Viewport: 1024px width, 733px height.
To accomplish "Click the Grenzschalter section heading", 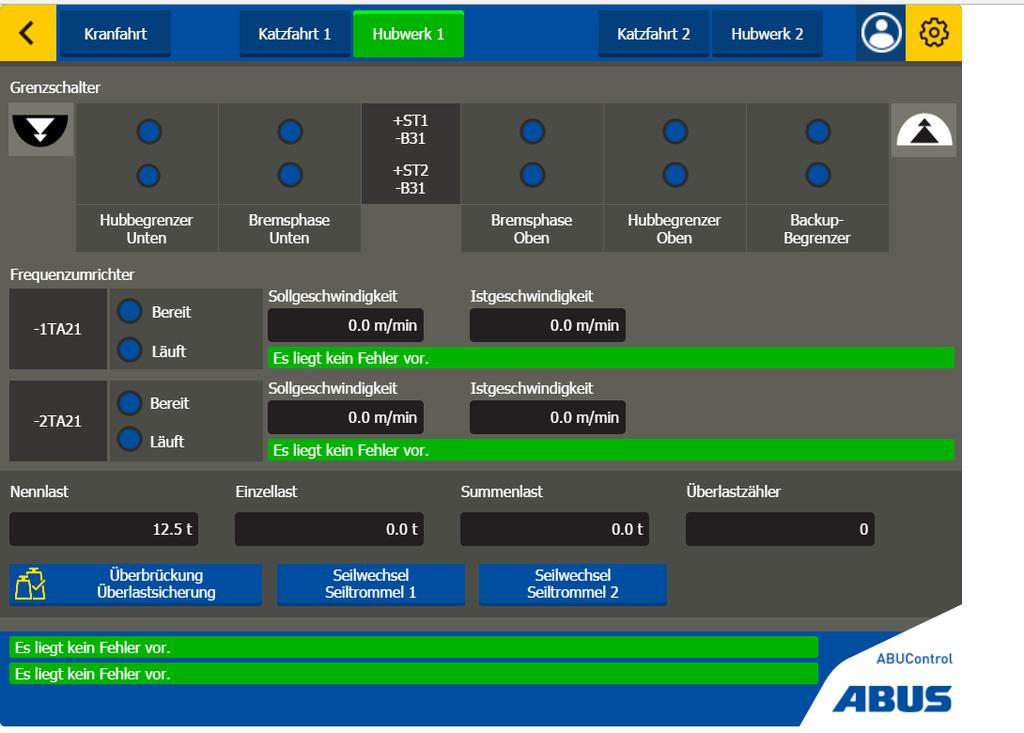I will 55,88.
